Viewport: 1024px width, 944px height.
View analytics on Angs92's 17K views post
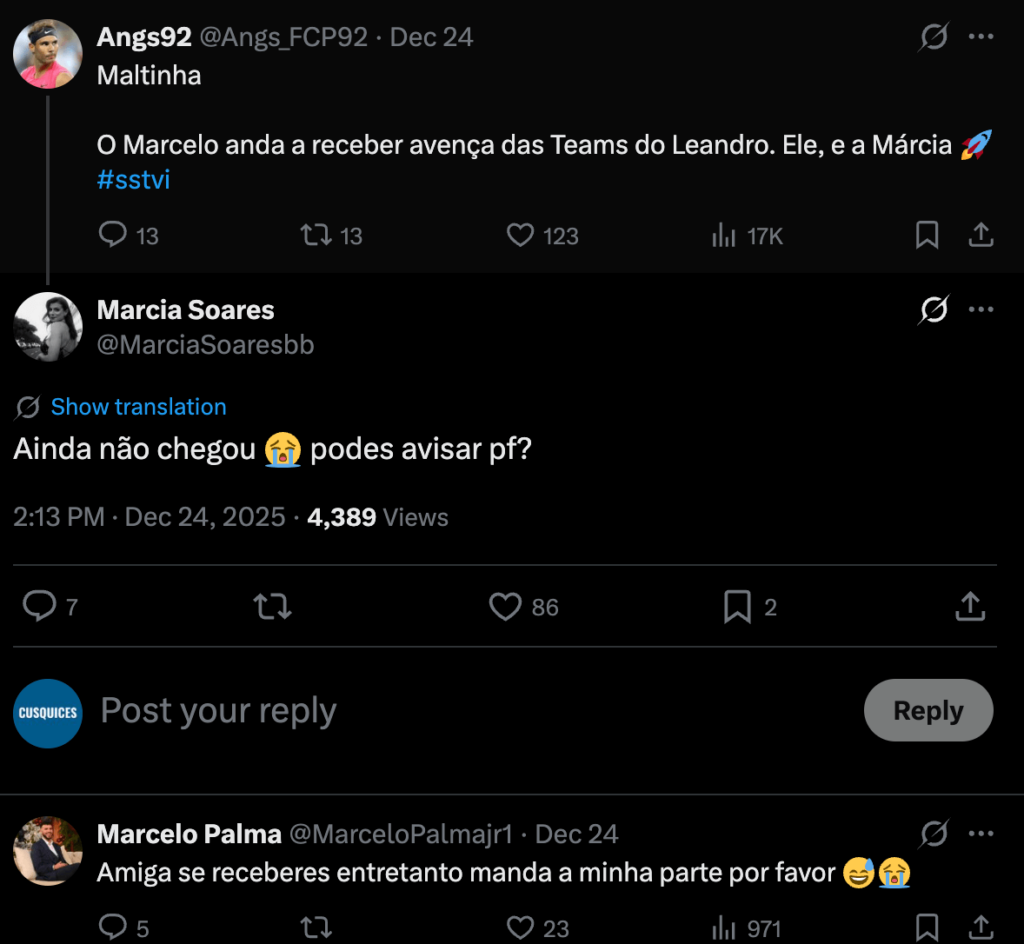tap(723, 235)
